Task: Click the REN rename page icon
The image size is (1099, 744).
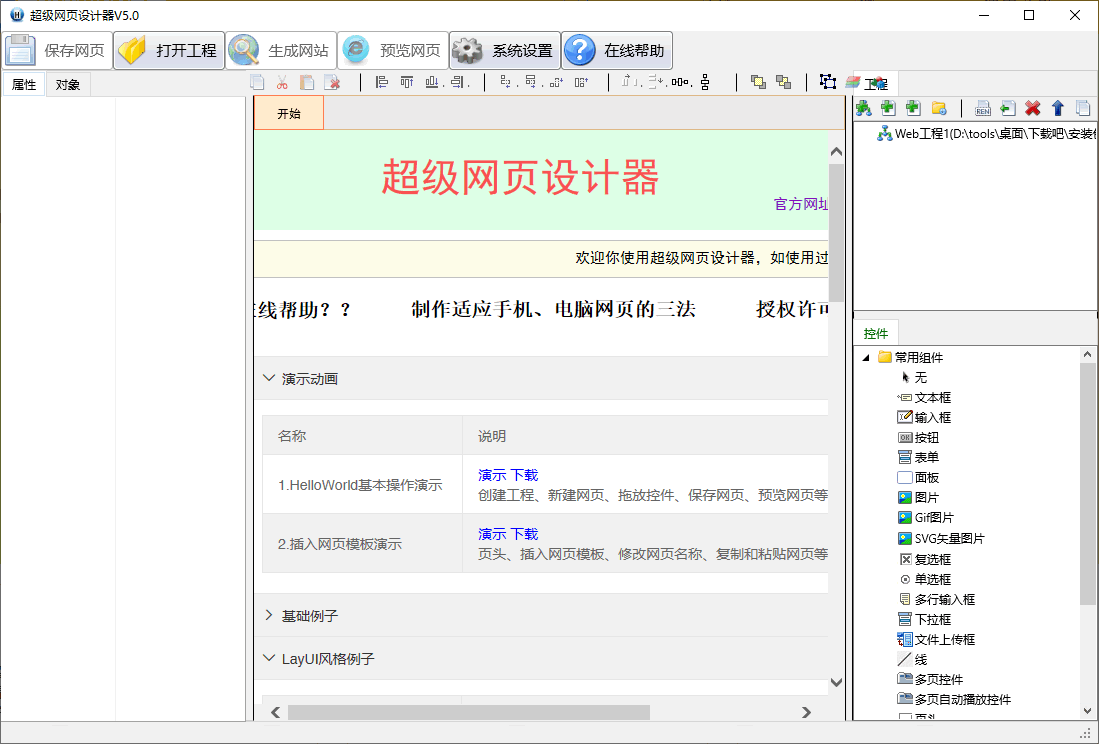Action: coord(983,108)
